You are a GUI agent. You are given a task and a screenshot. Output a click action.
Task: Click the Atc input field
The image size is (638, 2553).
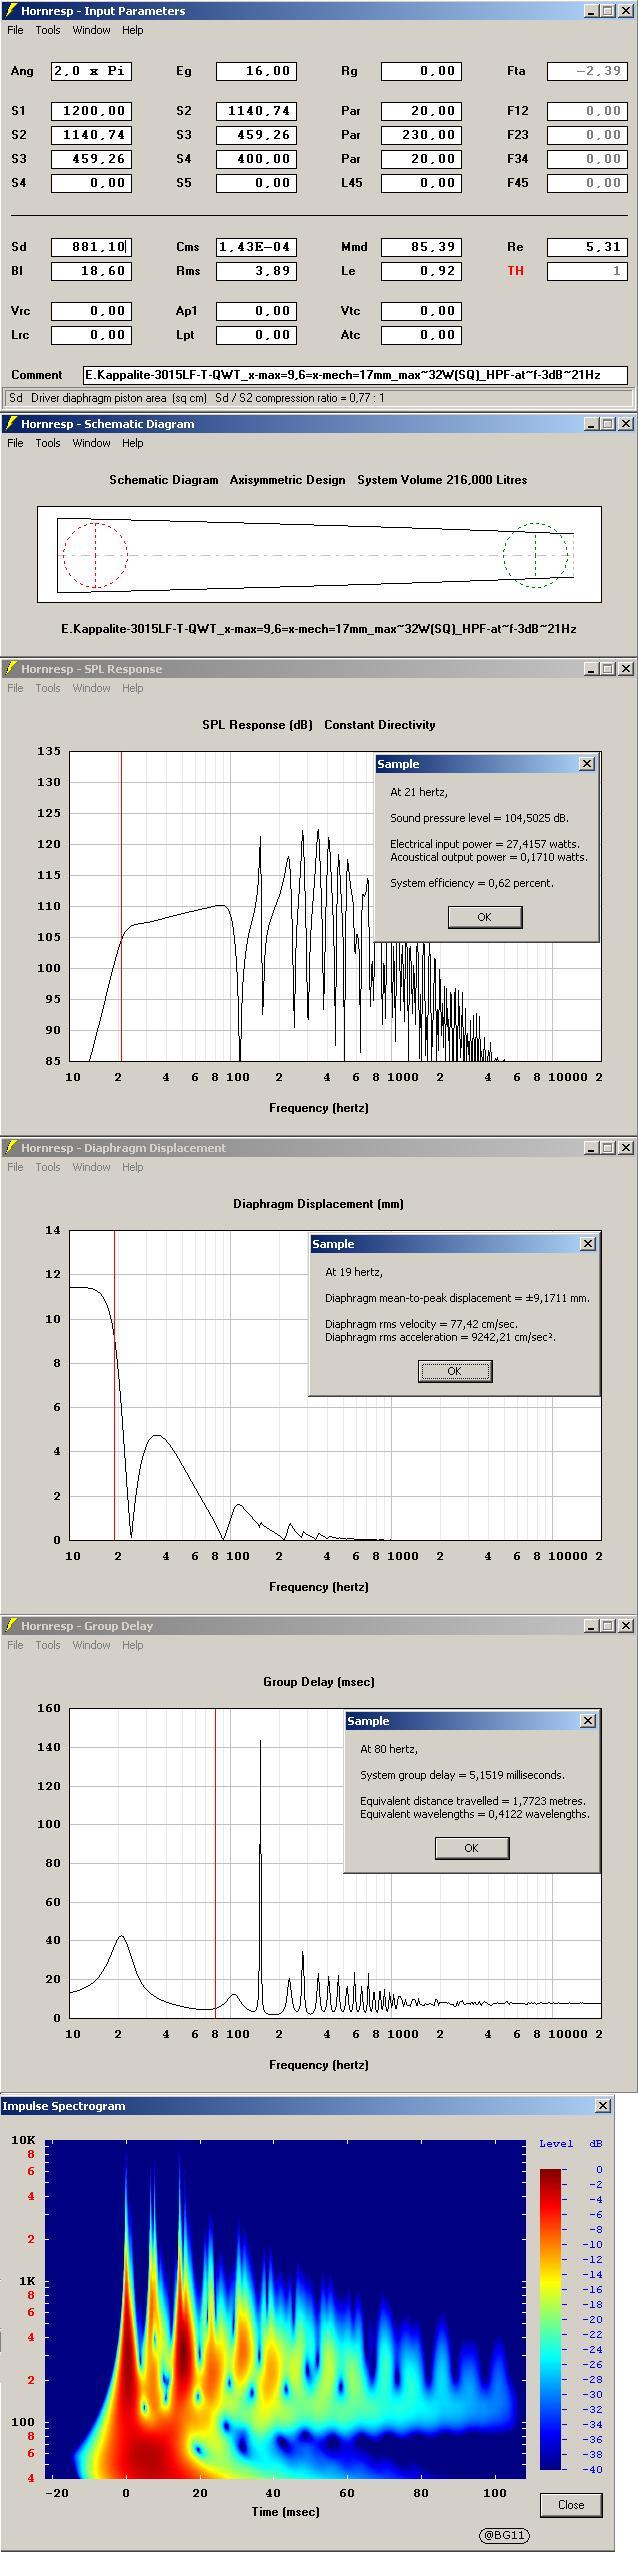tap(421, 335)
